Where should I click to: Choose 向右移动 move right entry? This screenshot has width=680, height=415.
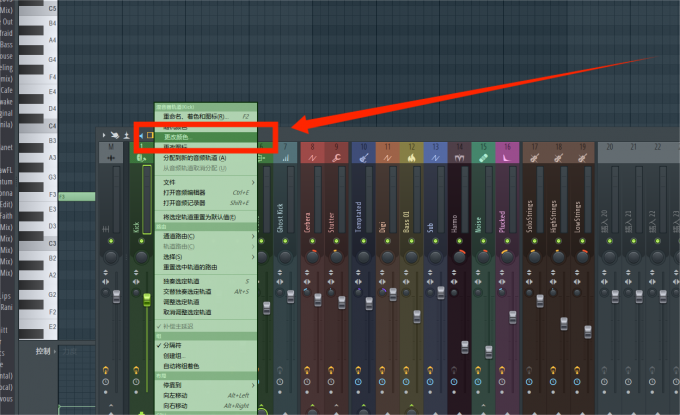pyautogui.click(x=206, y=406)
